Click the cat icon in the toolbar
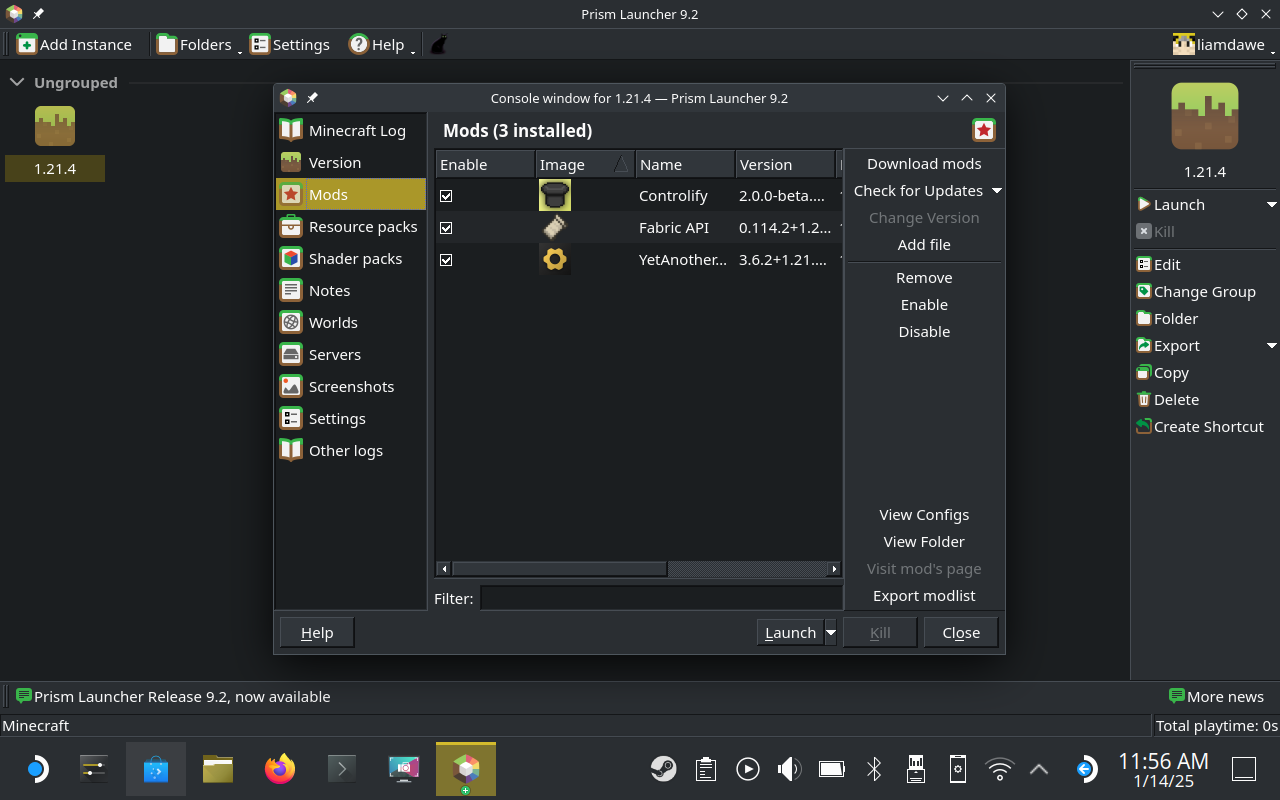 click(438, 44)
